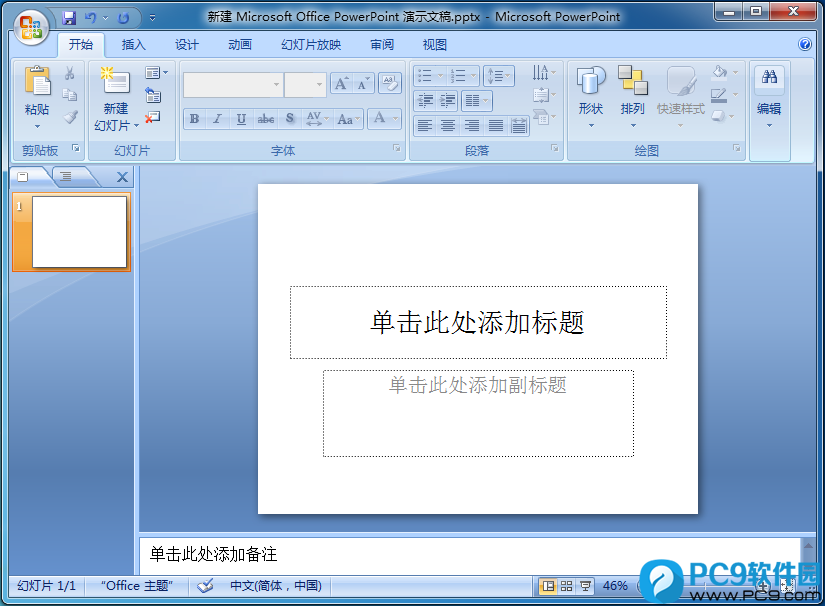
Task: Select slide 1 thumbnail
Action: 79,231
